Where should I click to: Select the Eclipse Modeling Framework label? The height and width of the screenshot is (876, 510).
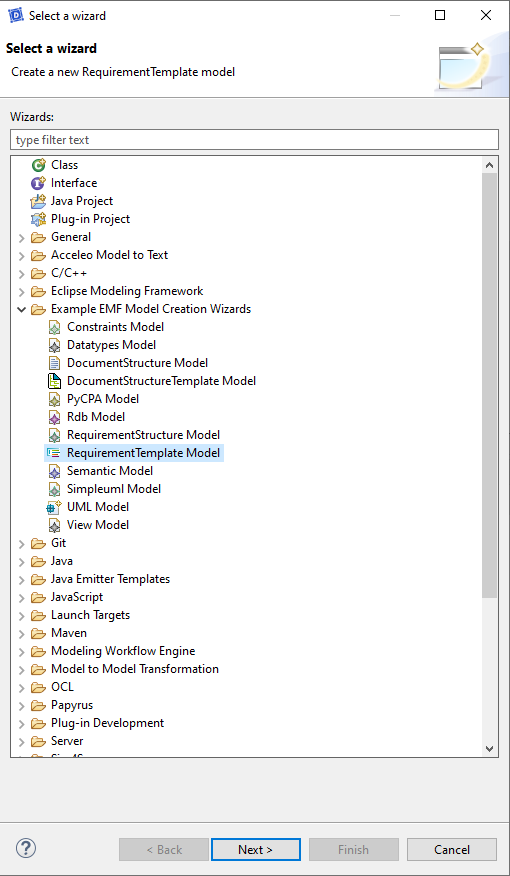127,291
